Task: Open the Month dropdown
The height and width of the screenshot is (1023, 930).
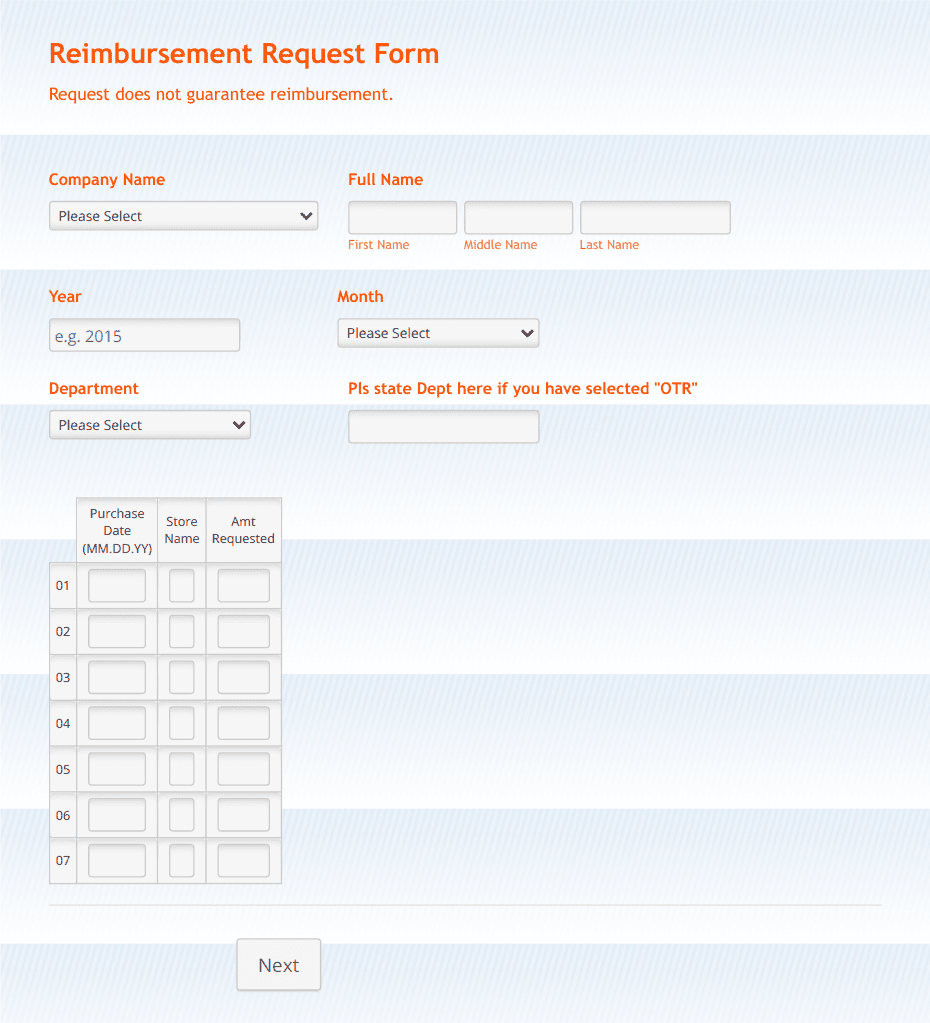Action: (438, 333)
